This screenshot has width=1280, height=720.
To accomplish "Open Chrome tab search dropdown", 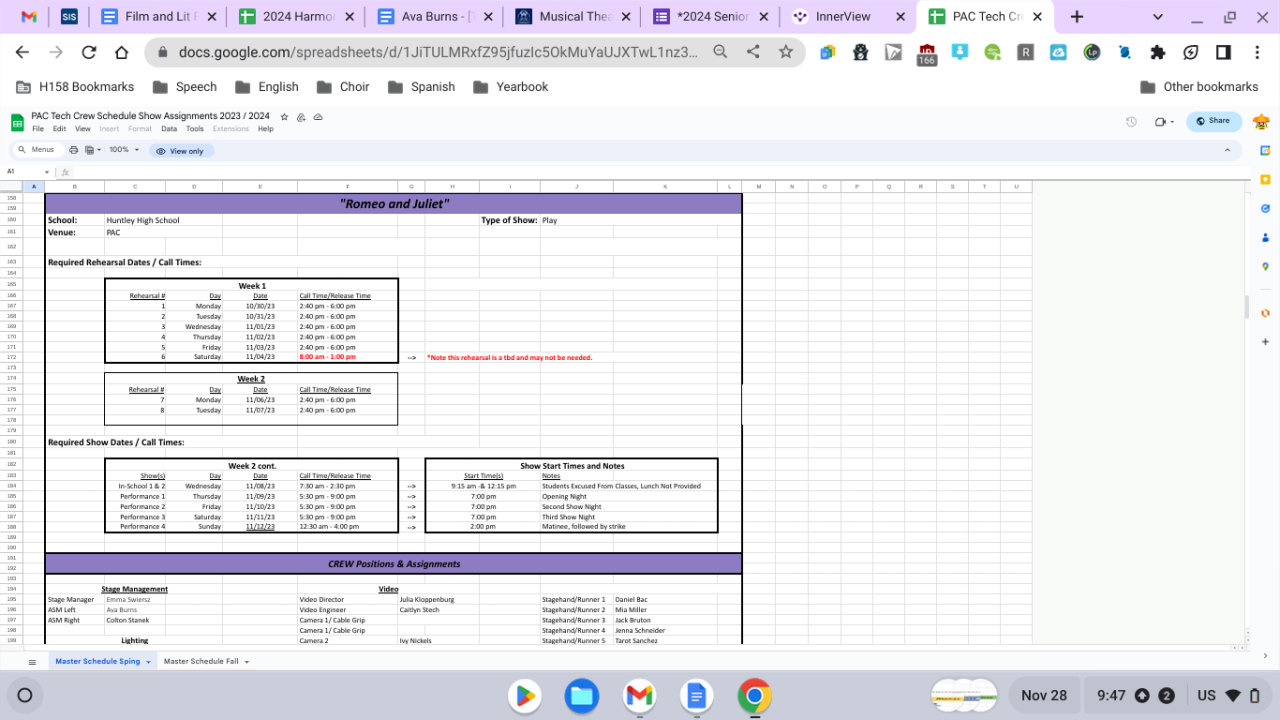I will click(x=1158, y=17).
